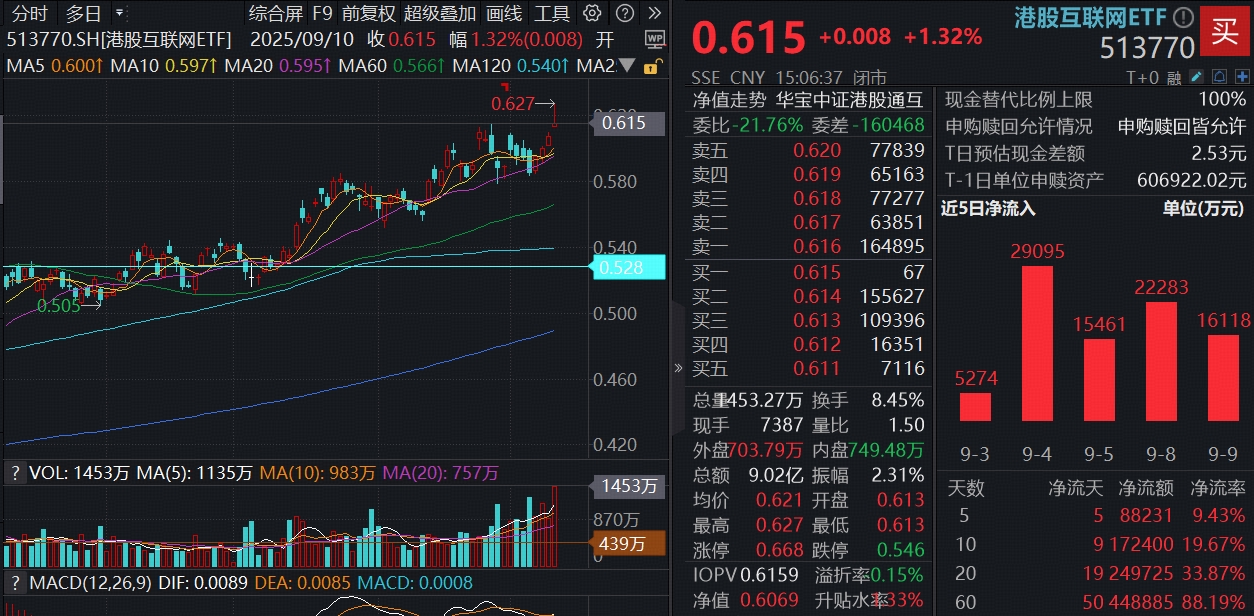Image resolution: width=1254 pixels, height=616 pixels.
Task: Click the cyan 0.528 price tag marker
Action: coord(629,268)
